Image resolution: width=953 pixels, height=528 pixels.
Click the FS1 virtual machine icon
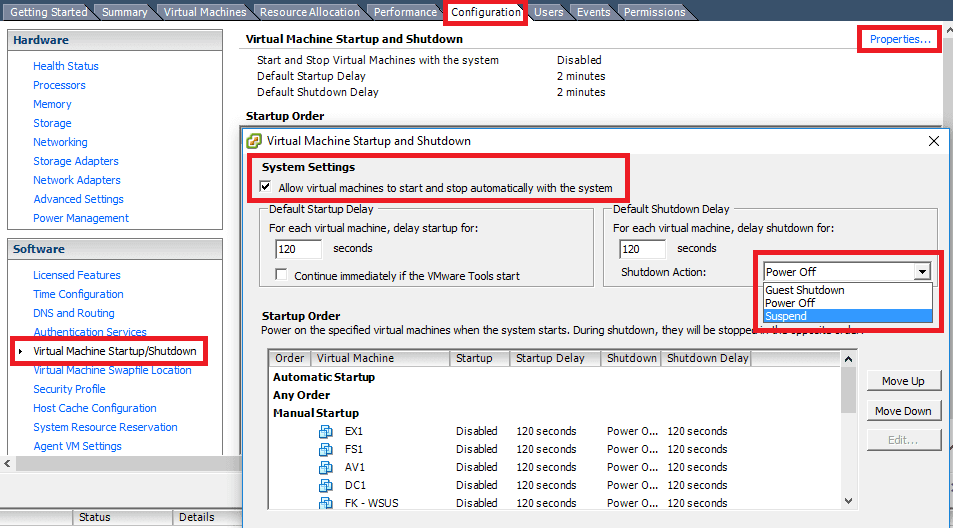pyautogui.click(x=326, y=450)
